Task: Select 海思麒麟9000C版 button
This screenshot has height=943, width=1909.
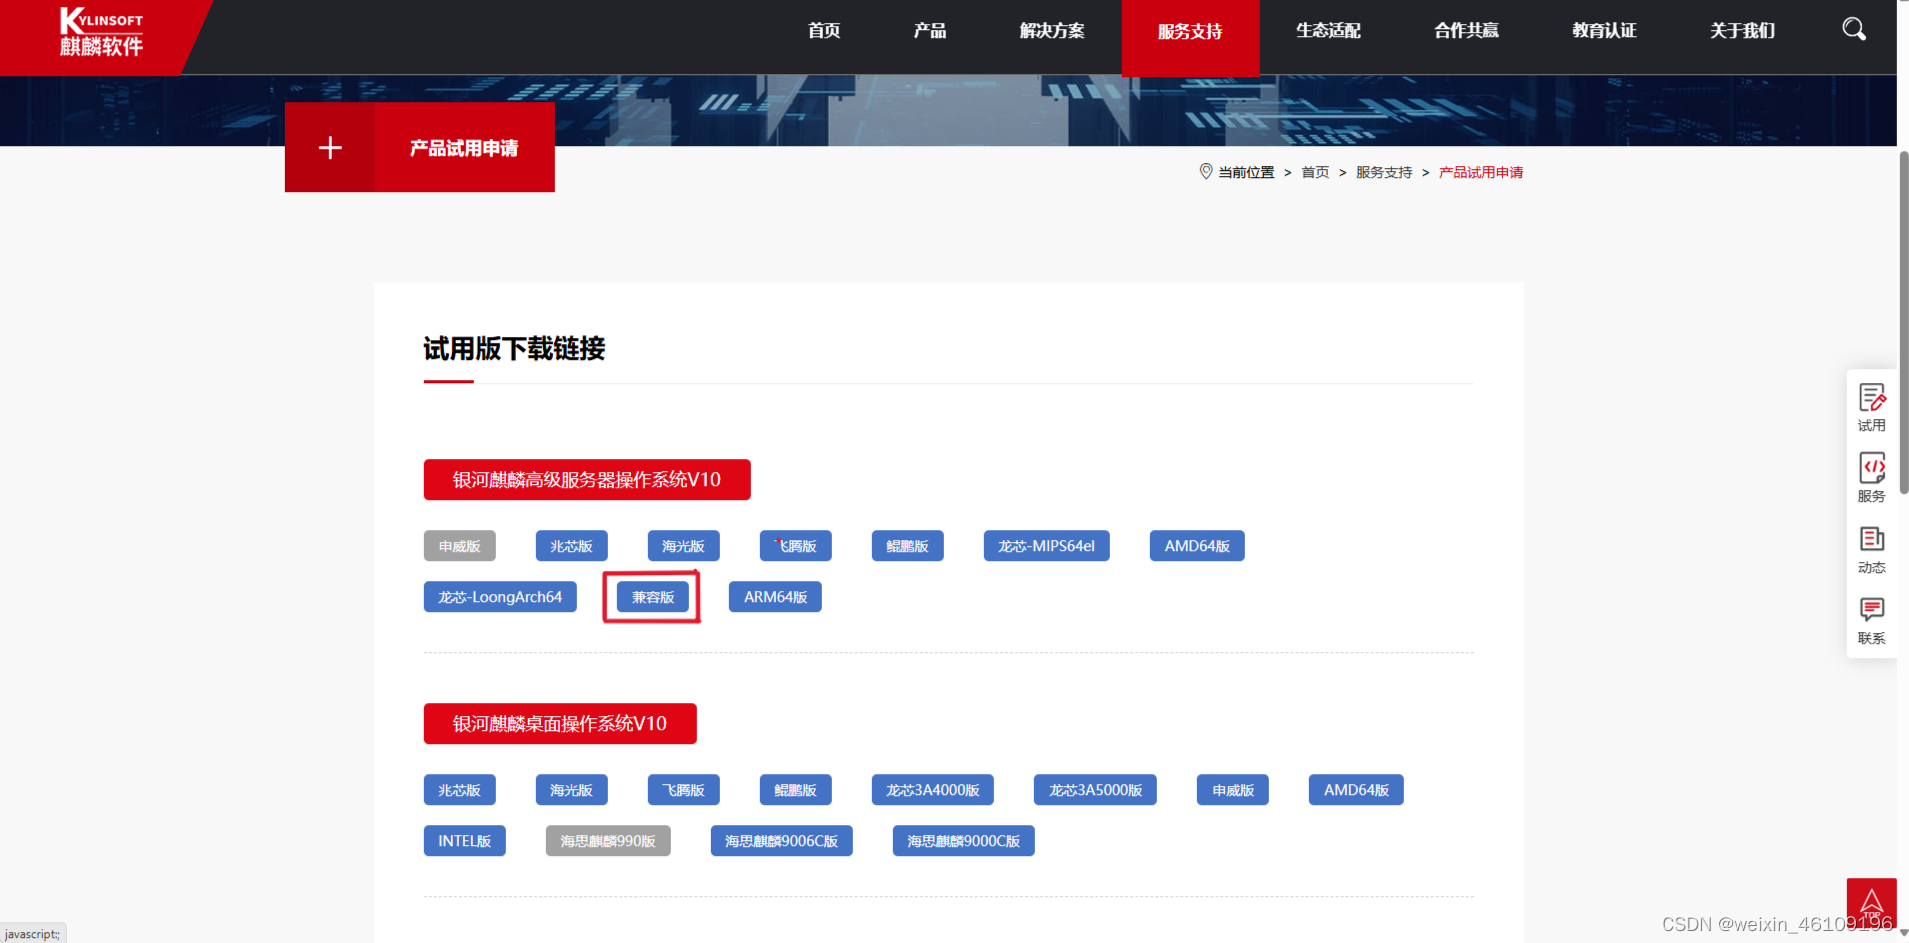Action: click(964, 841)
